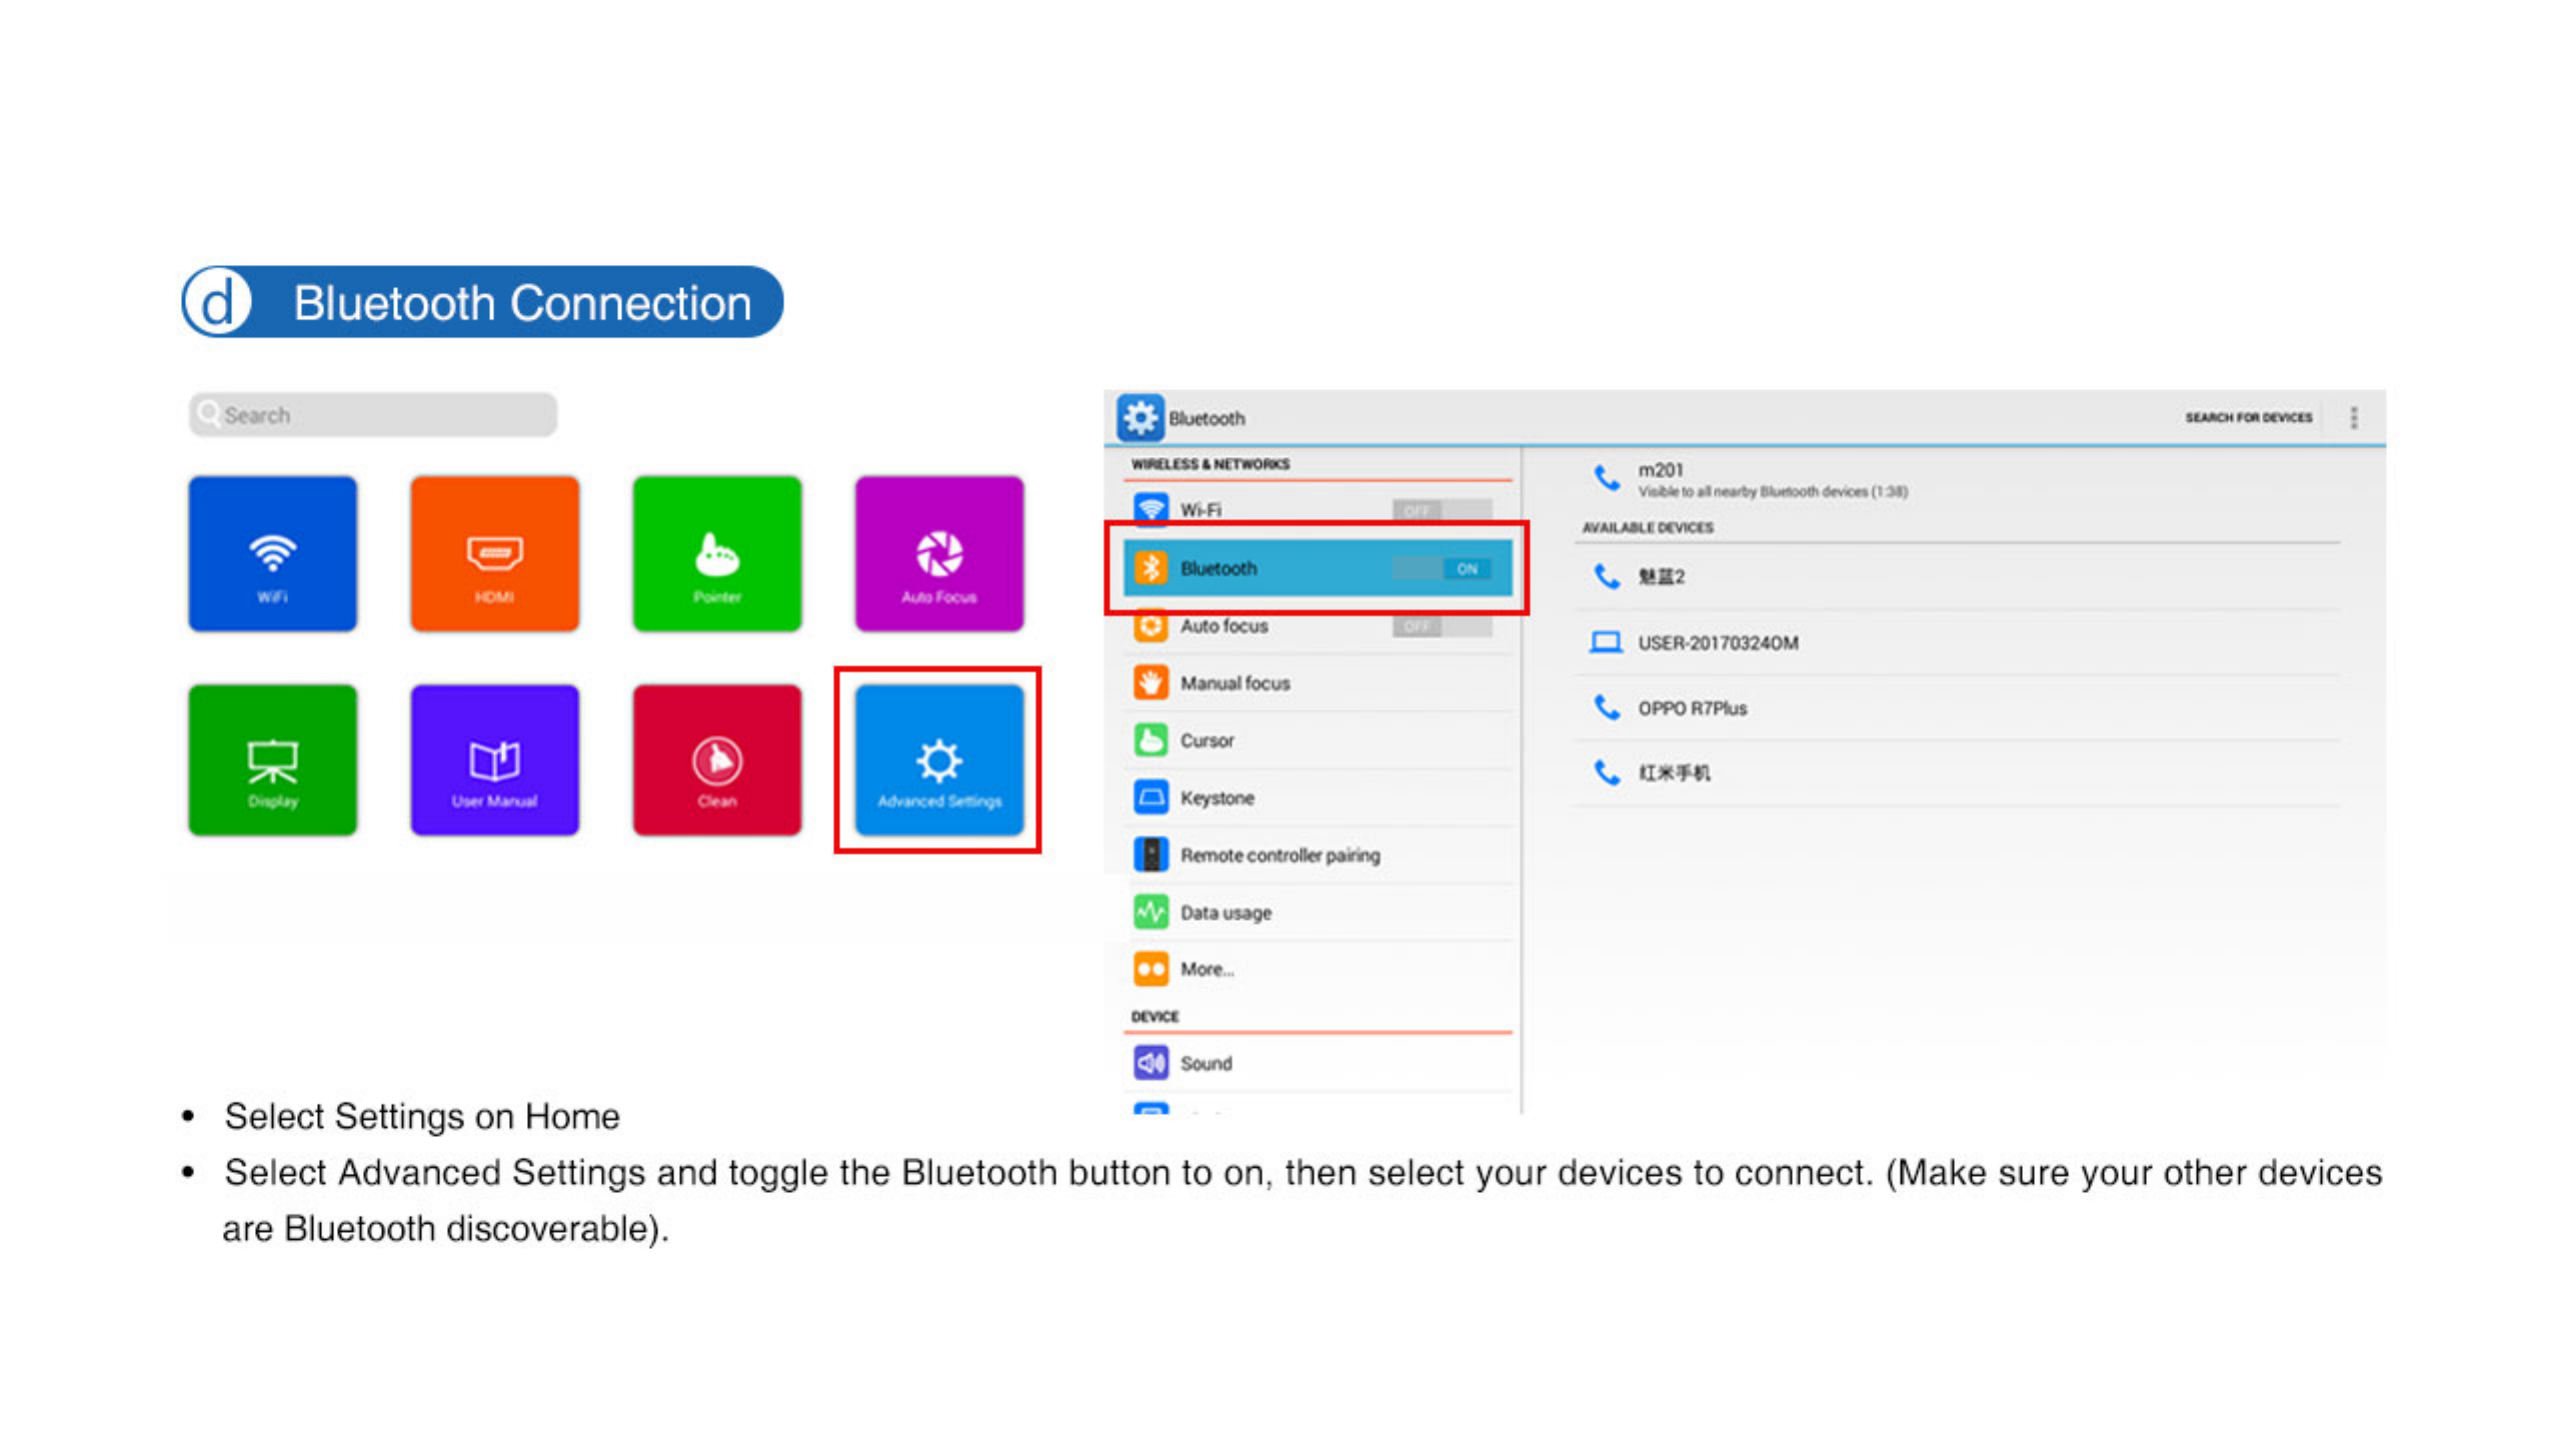Enable the Auto focus toggle
2560x1440 pixels.
(1441, 626)
